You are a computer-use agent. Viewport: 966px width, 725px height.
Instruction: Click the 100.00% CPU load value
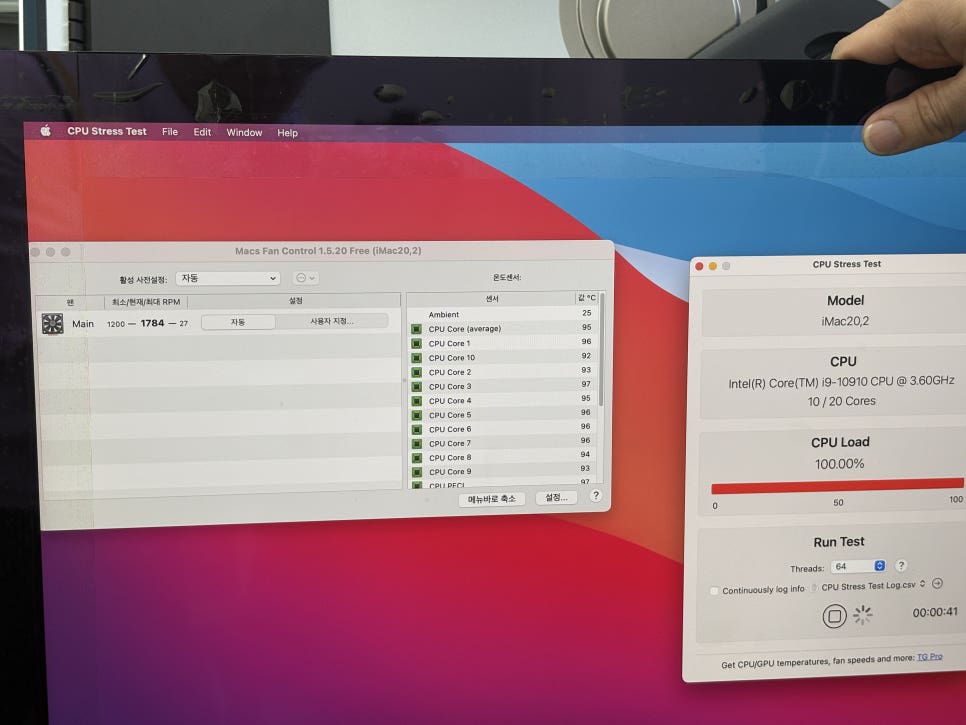click(839, 464)
